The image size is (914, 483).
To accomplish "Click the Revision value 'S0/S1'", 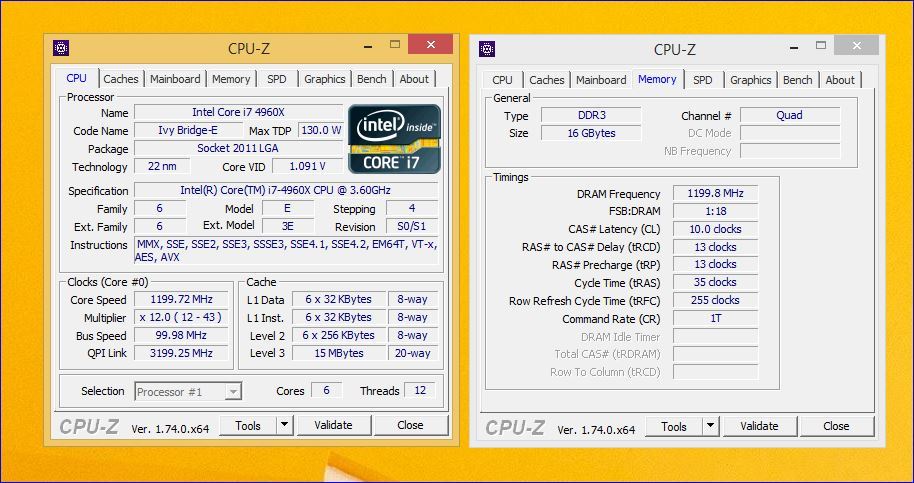I will tap(412, 227).
